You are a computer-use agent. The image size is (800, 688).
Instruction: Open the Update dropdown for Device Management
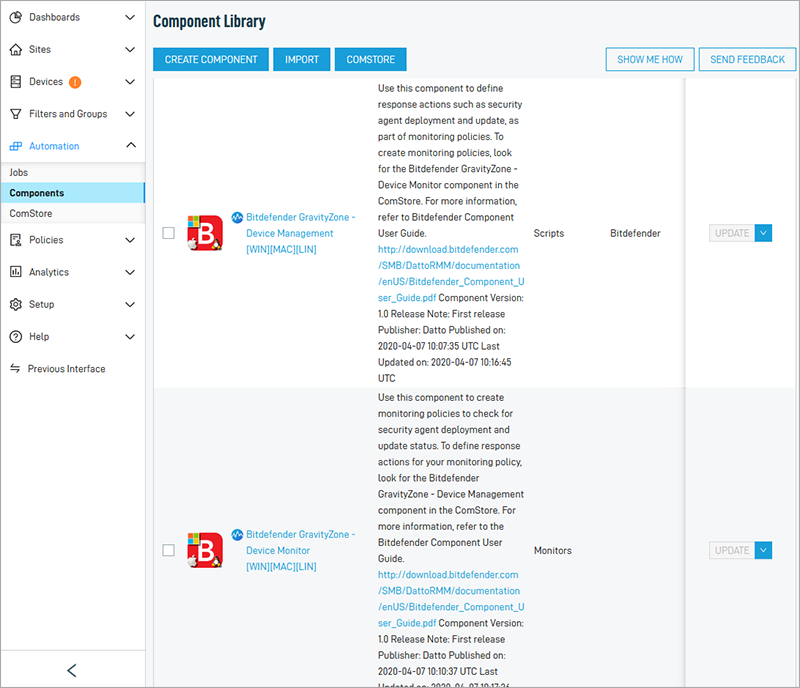pyautogui.click(x=765, y=232)
